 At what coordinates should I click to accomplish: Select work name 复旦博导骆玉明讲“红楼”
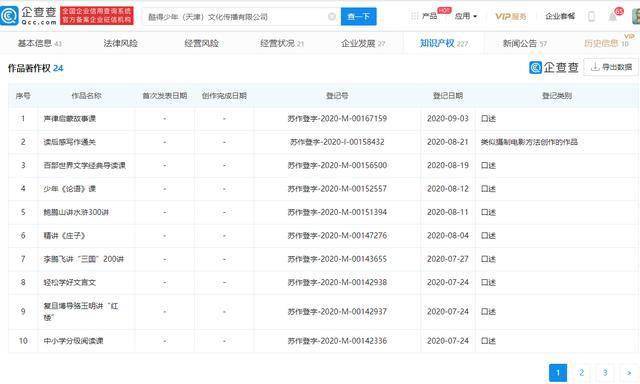click(81, 311)
